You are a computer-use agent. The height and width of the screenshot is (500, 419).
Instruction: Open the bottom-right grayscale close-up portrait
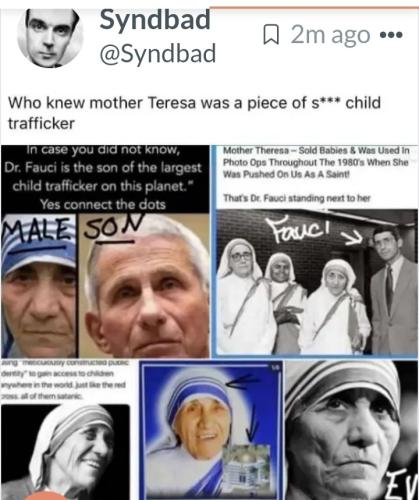point(352,430)
